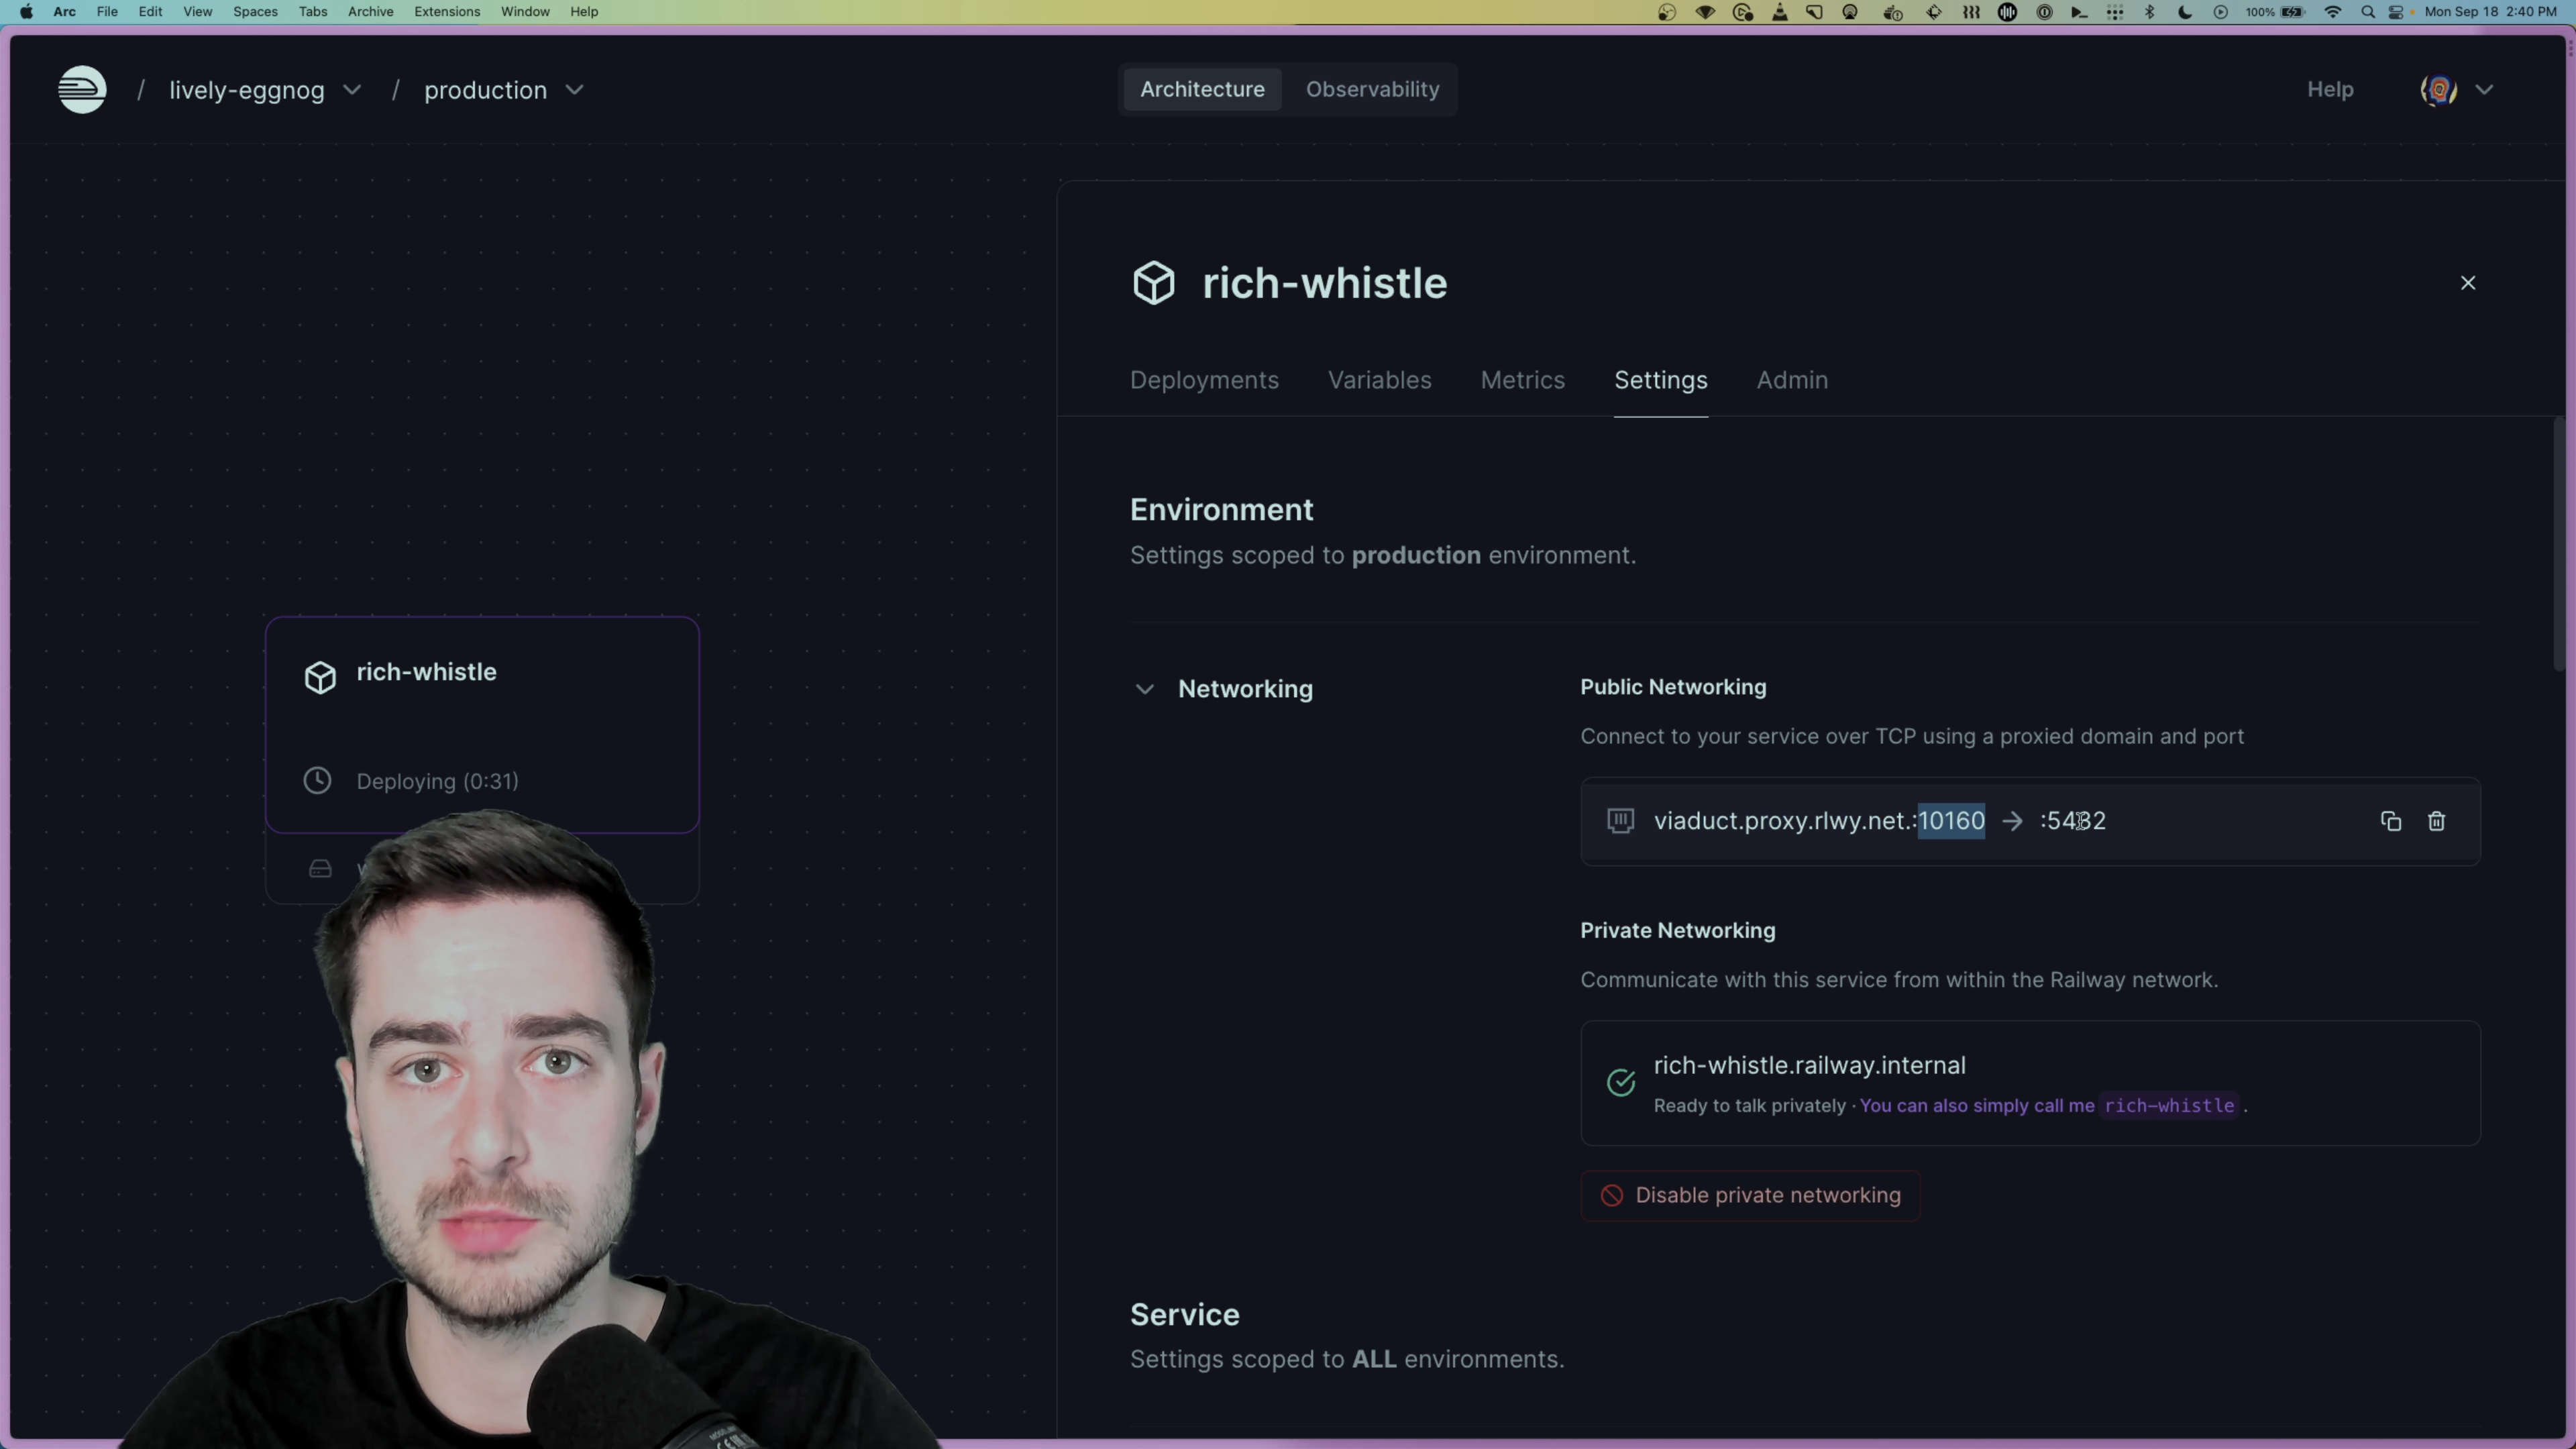
Task: Collapse the Networking section
Action: tap(1144, 688)
